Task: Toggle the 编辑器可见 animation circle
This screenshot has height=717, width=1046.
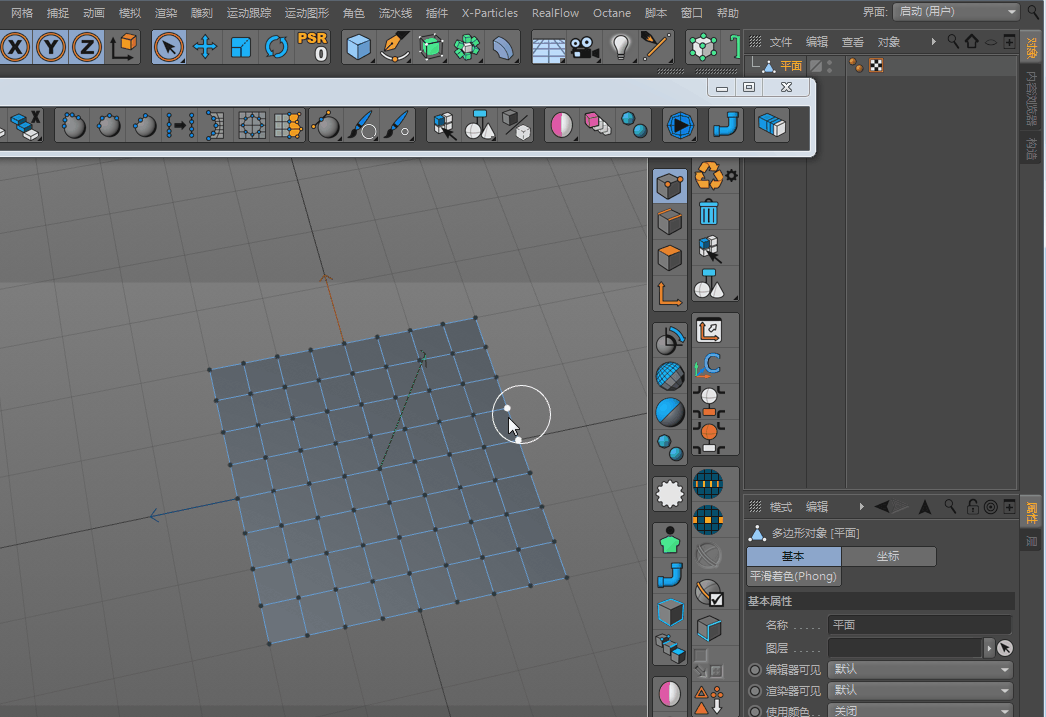Action: pyautogui.click(x=755, y=670)
